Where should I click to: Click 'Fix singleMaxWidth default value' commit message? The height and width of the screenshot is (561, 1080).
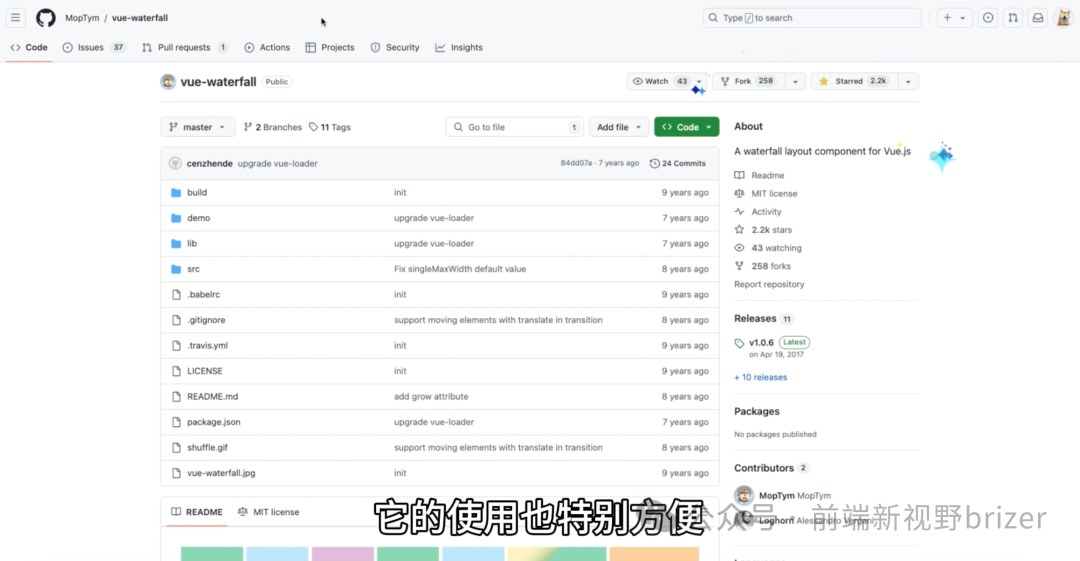(460, 269)
